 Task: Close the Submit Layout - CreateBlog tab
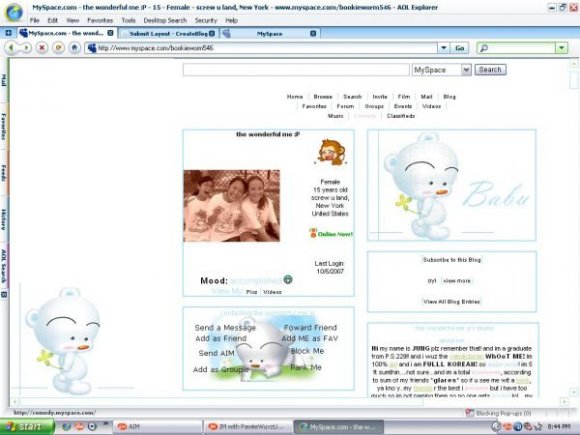click(212, 33)
